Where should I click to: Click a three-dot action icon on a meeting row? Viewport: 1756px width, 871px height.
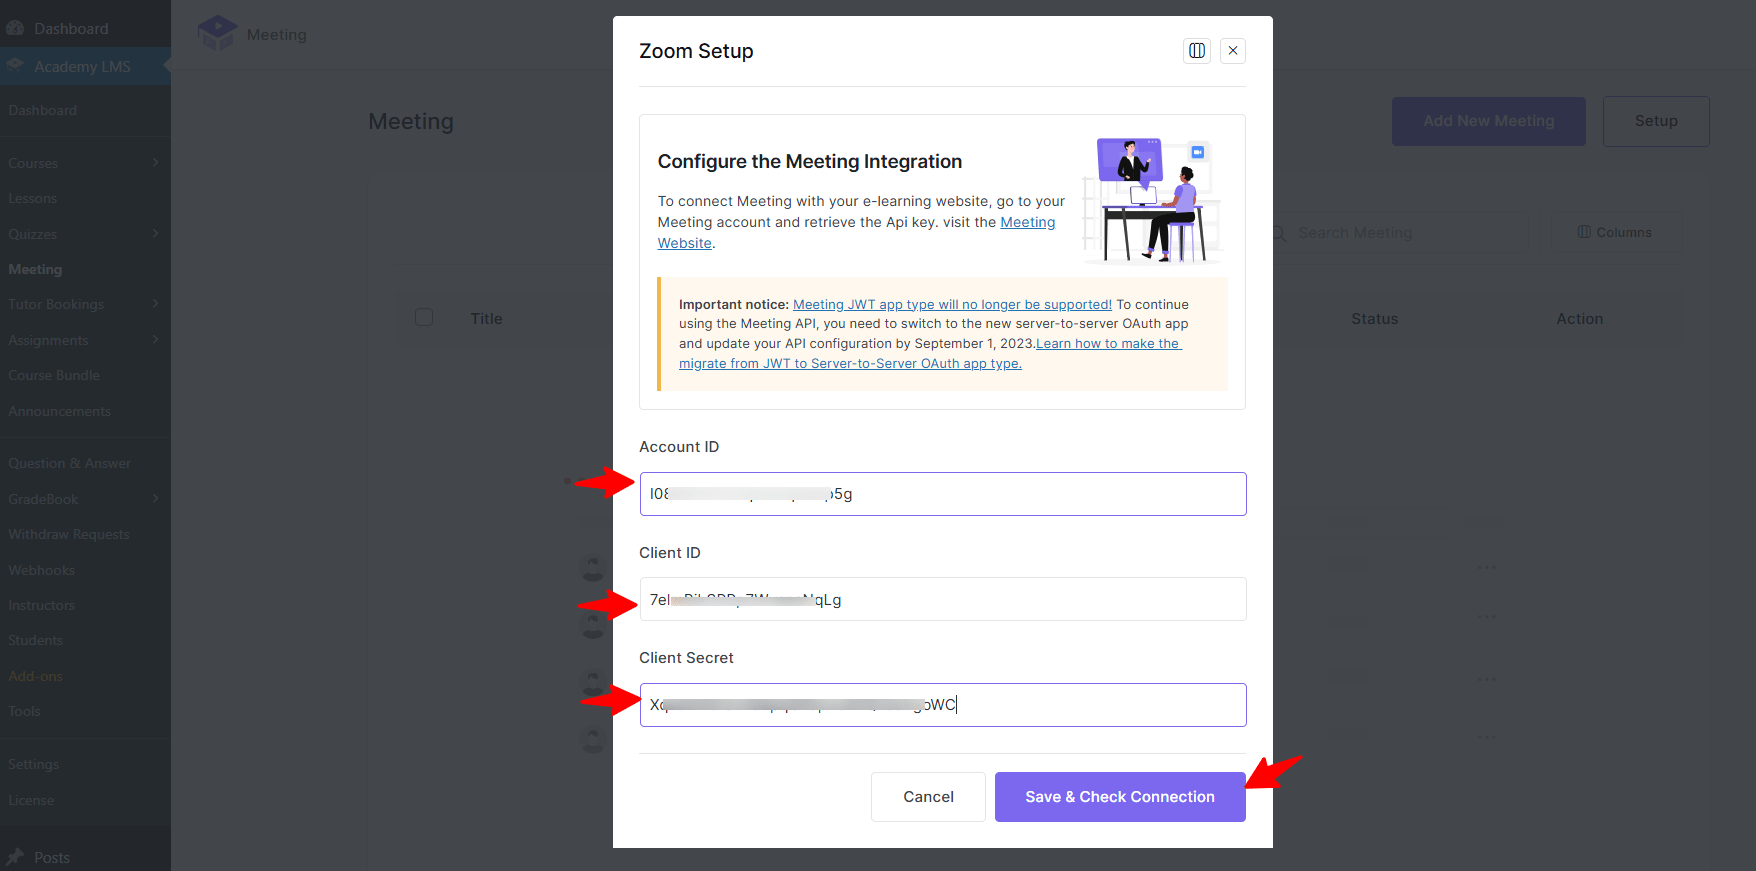[1485, 566]
